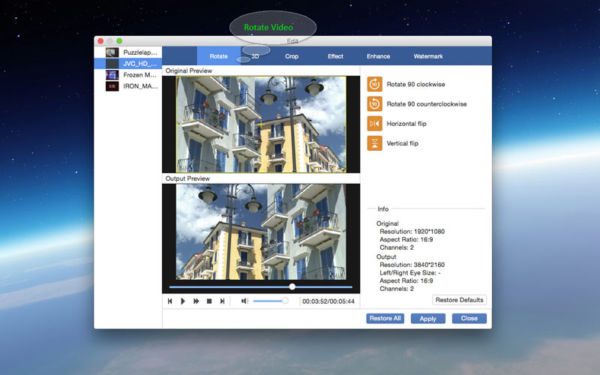The width and height of the screenshot is (600, 375).
Task: Click the Original Preview video frame
Action: click(261, 124)
